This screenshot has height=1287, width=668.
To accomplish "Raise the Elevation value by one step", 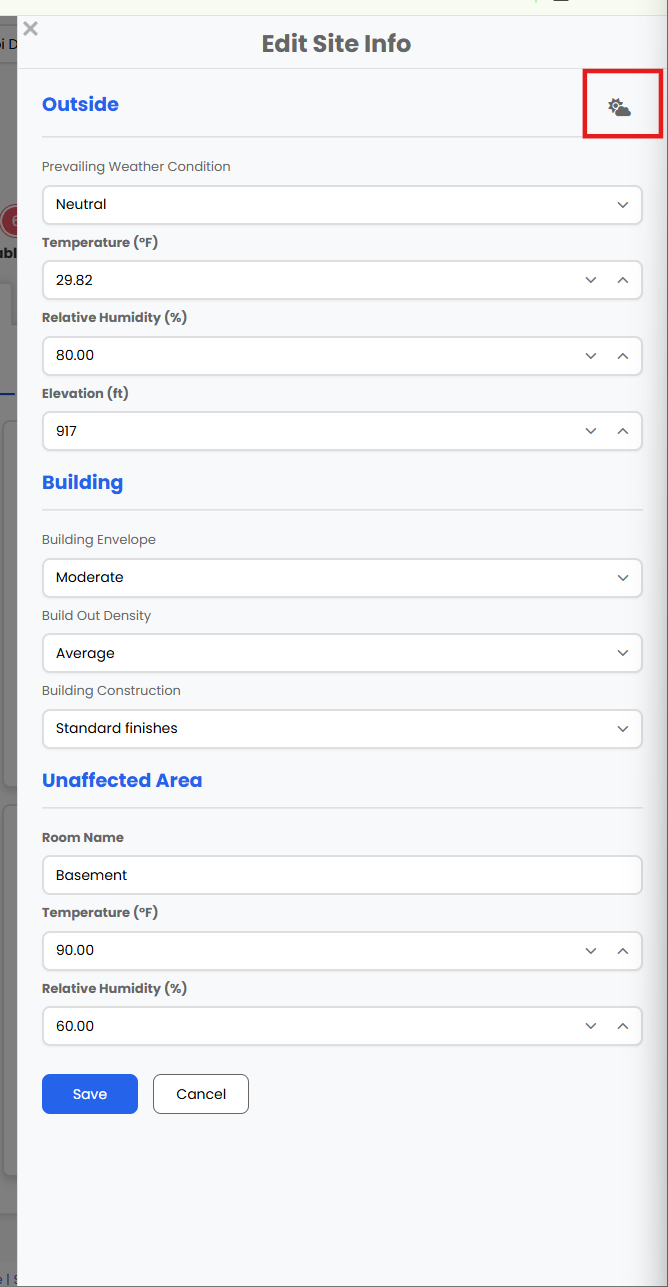I will pyautogui.click(x=622, y=431).
